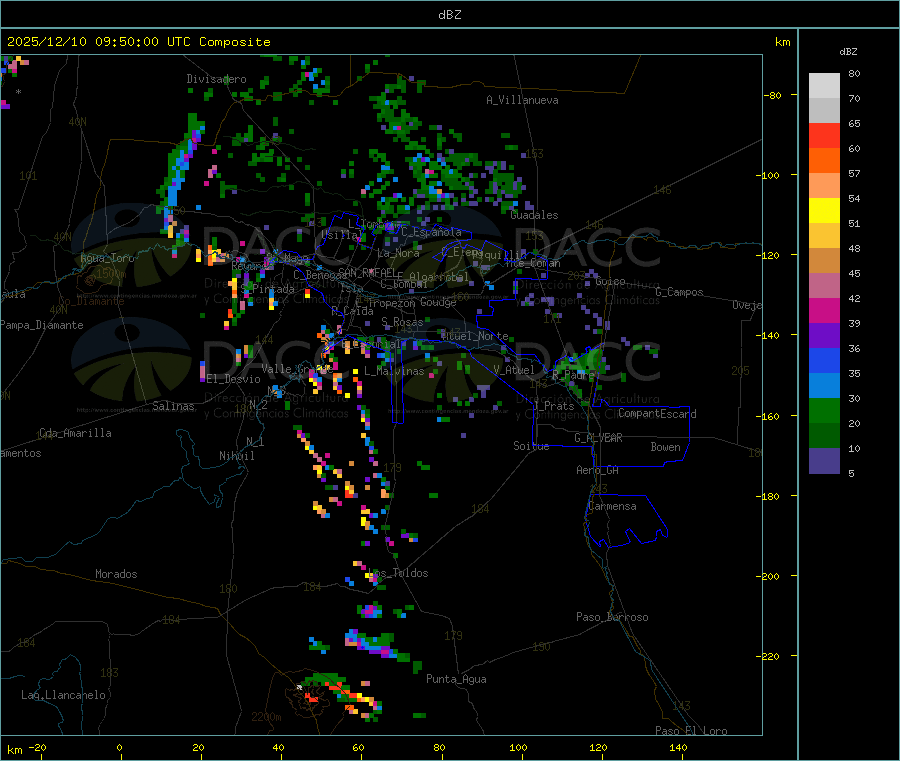Click the km unit label at top right
900x761 pixels.
(782, 42)
